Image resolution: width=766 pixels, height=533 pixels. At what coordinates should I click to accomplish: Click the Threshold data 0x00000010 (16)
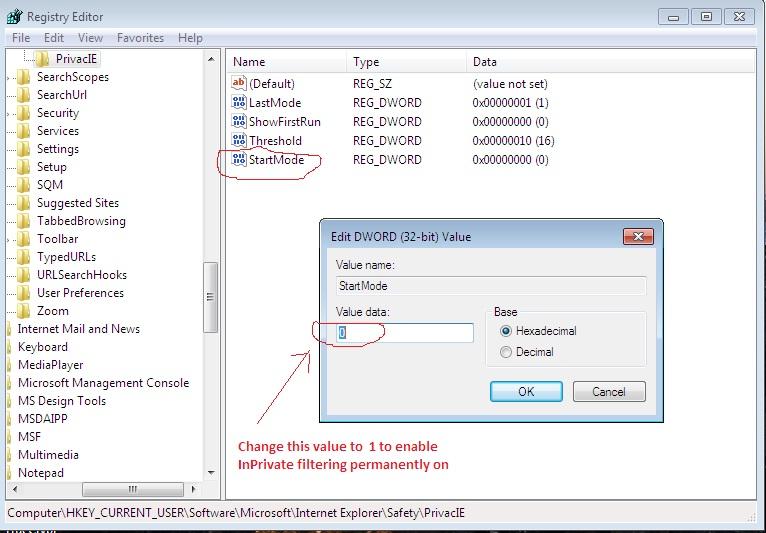click(513, 141)
